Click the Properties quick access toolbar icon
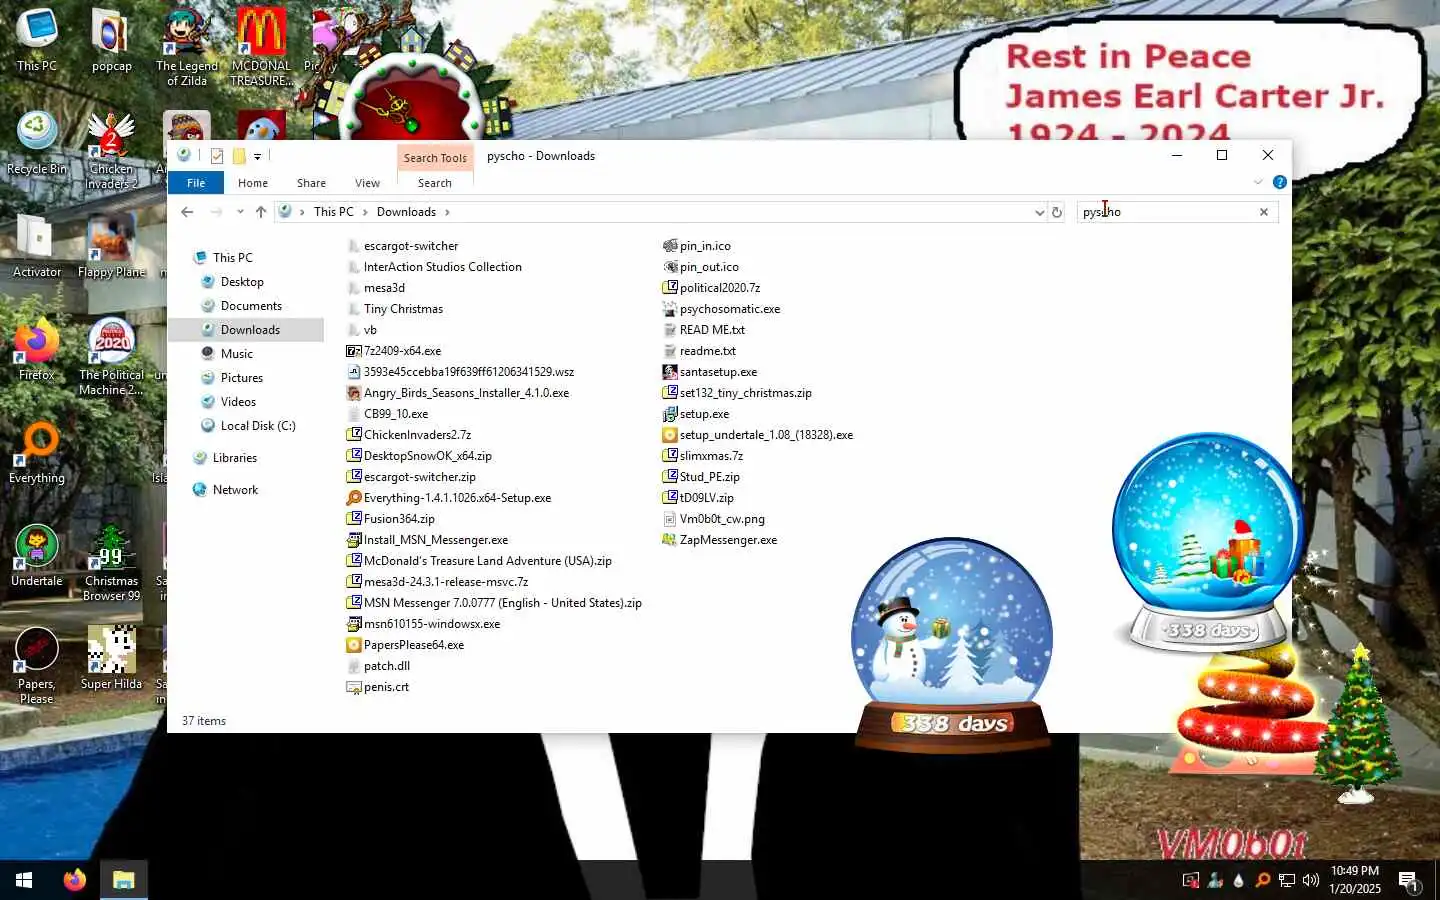This screenshot has width=1440, height=900. pyautogui.click(x=217, y=156)
